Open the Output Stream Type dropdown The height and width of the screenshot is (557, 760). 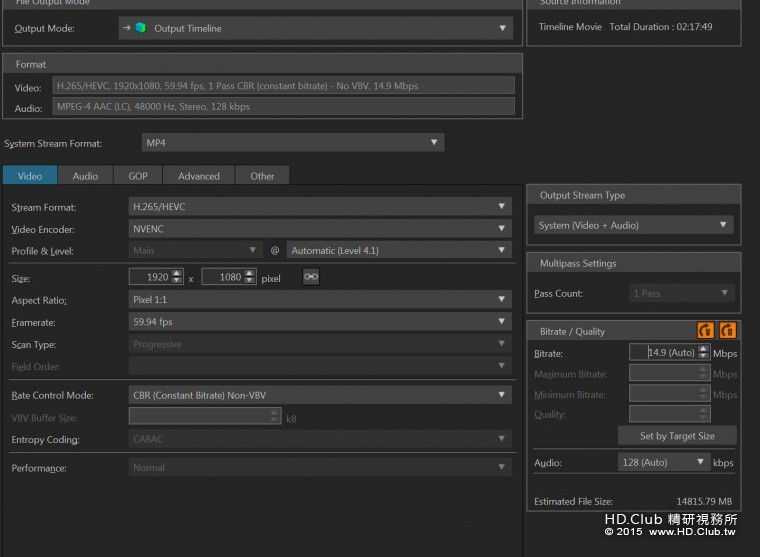point(634,225)
